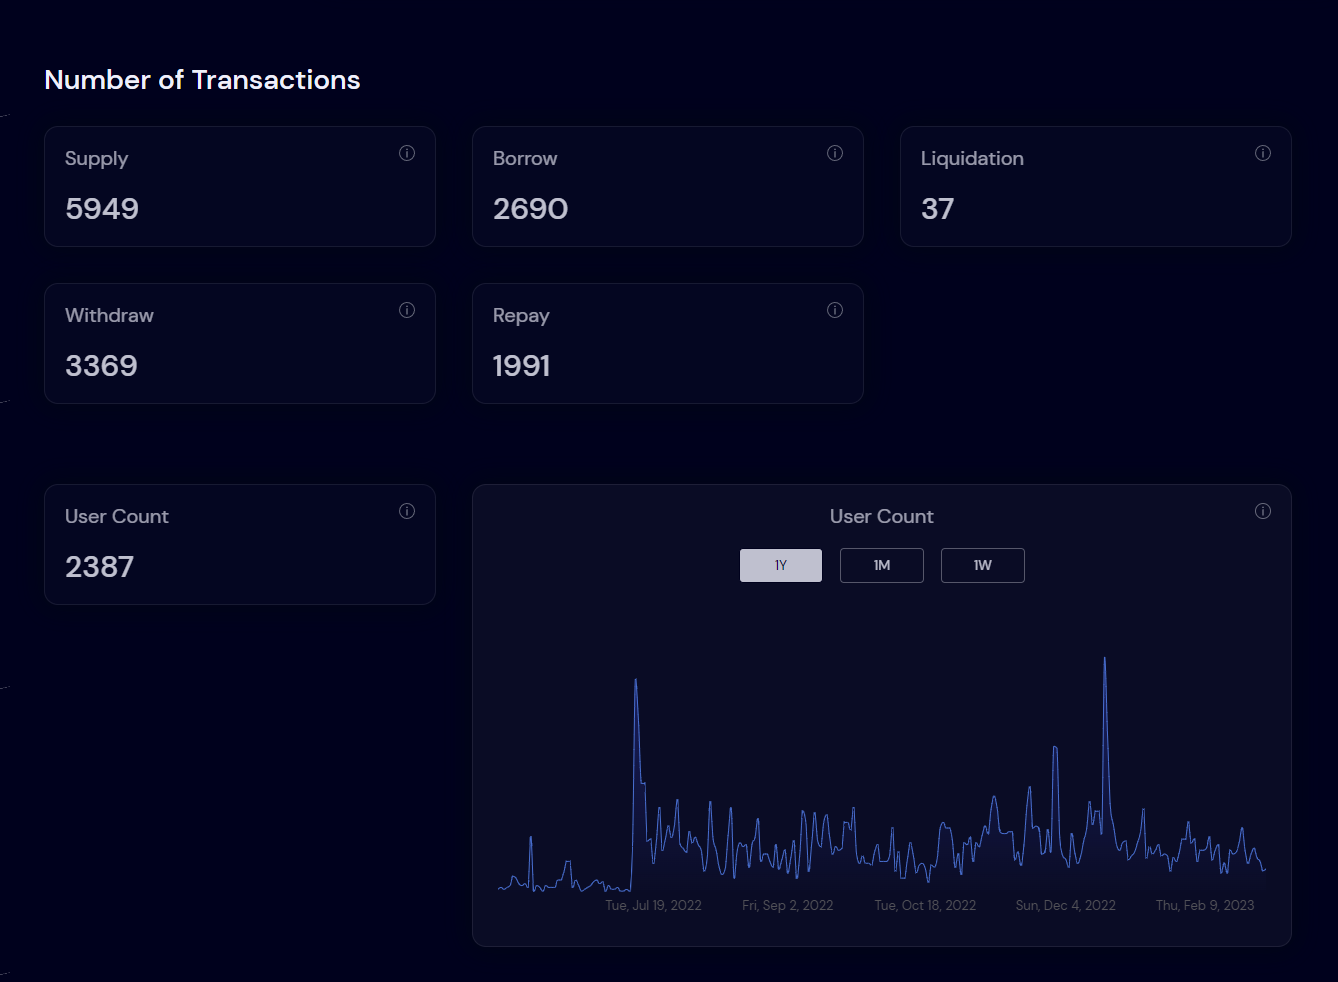Click the User Count total 2387
Viewport: 1338px width, 982px height.
(x=99, y=566)
